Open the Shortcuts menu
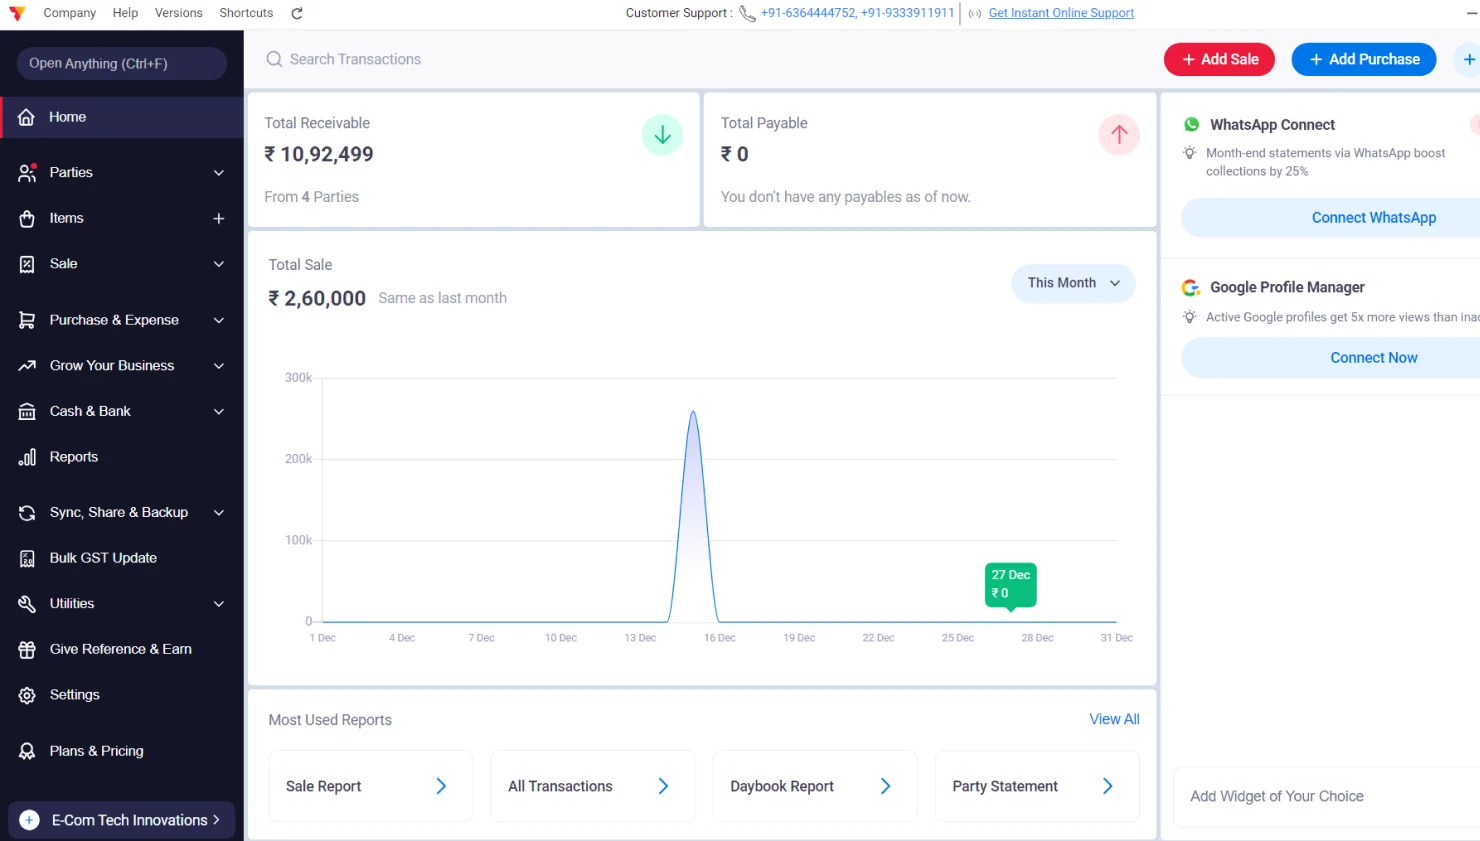Screen dimensions: 1480x841 (246, 13)
